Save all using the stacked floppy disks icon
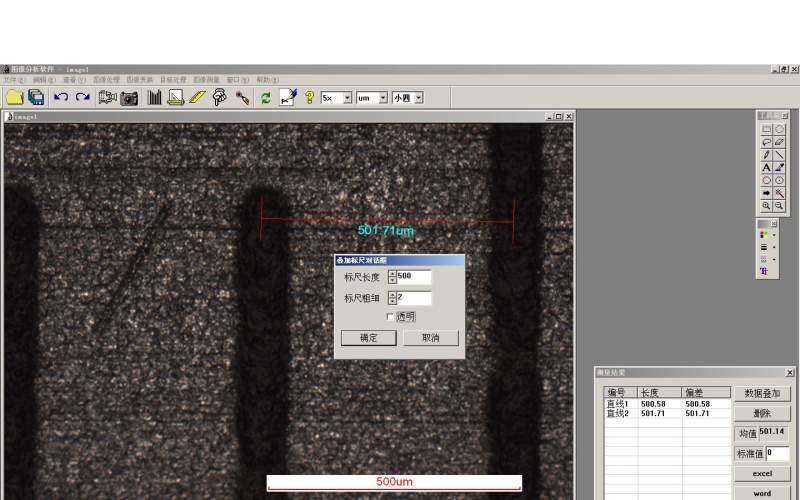This screenshot has height=500, width=800. (x=36, y=97)
